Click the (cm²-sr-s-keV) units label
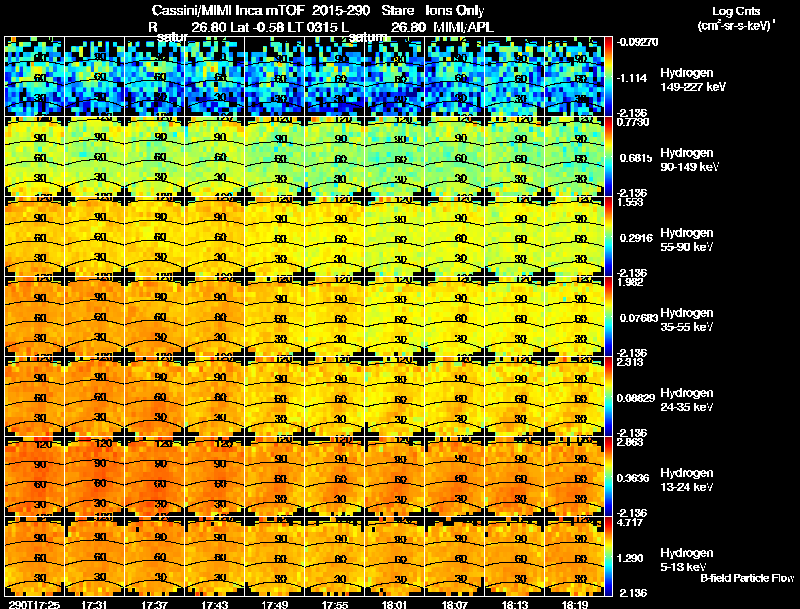Screen dimensions: 800x609 pos(737,25)
